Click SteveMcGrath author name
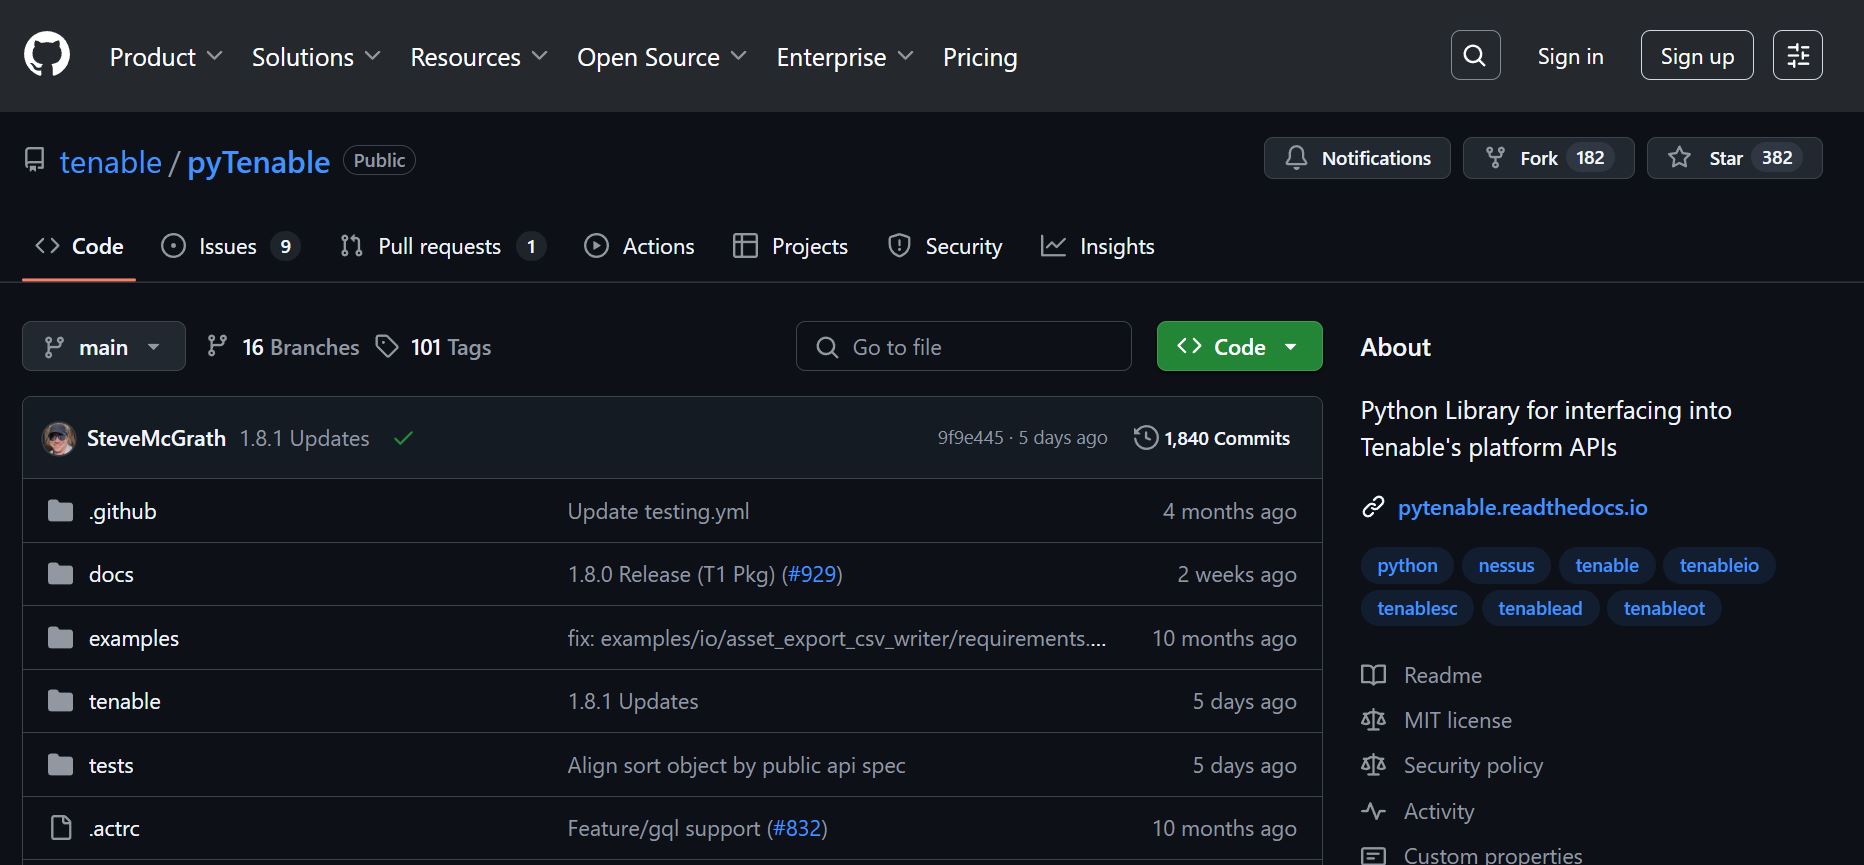This screenshot has width=1864, height=865. point(156,438)
